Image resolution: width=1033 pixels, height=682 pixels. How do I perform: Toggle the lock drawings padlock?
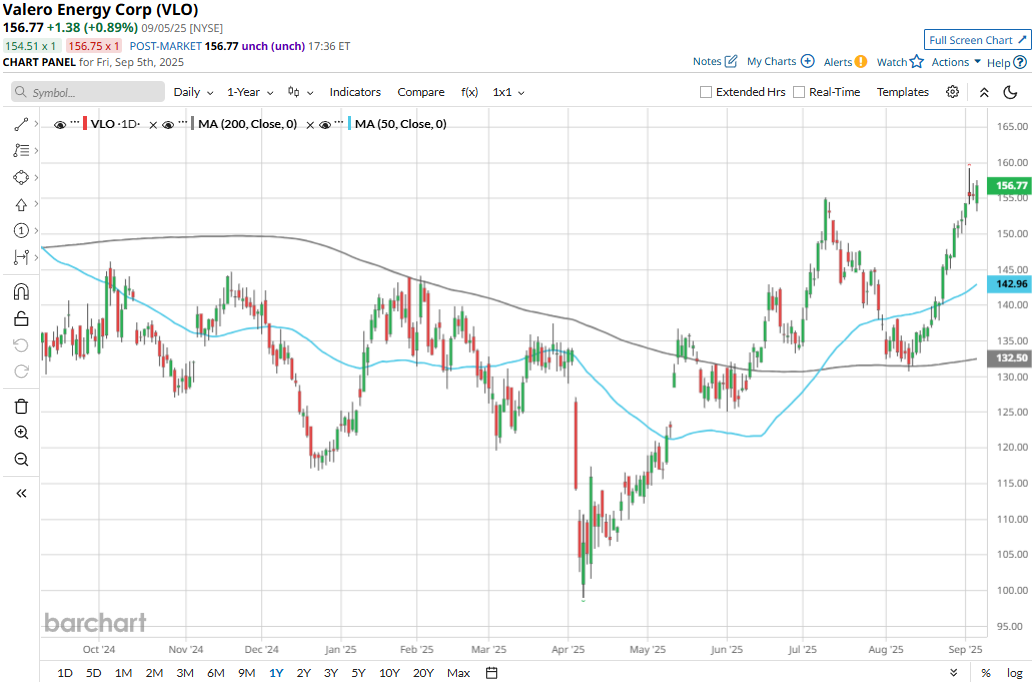click(x=21, y=319)
